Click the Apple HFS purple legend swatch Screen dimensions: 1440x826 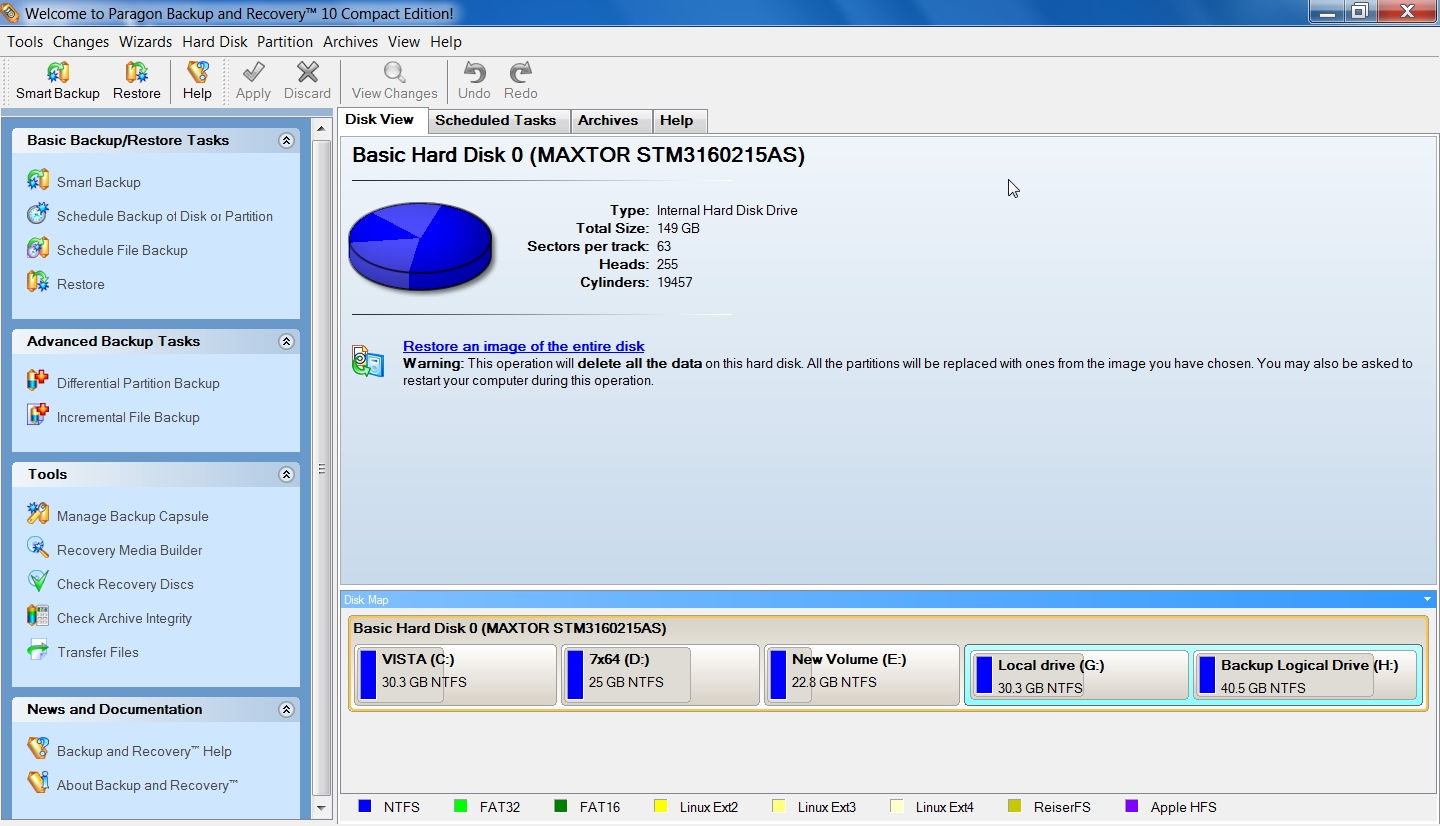point(1132,807)
